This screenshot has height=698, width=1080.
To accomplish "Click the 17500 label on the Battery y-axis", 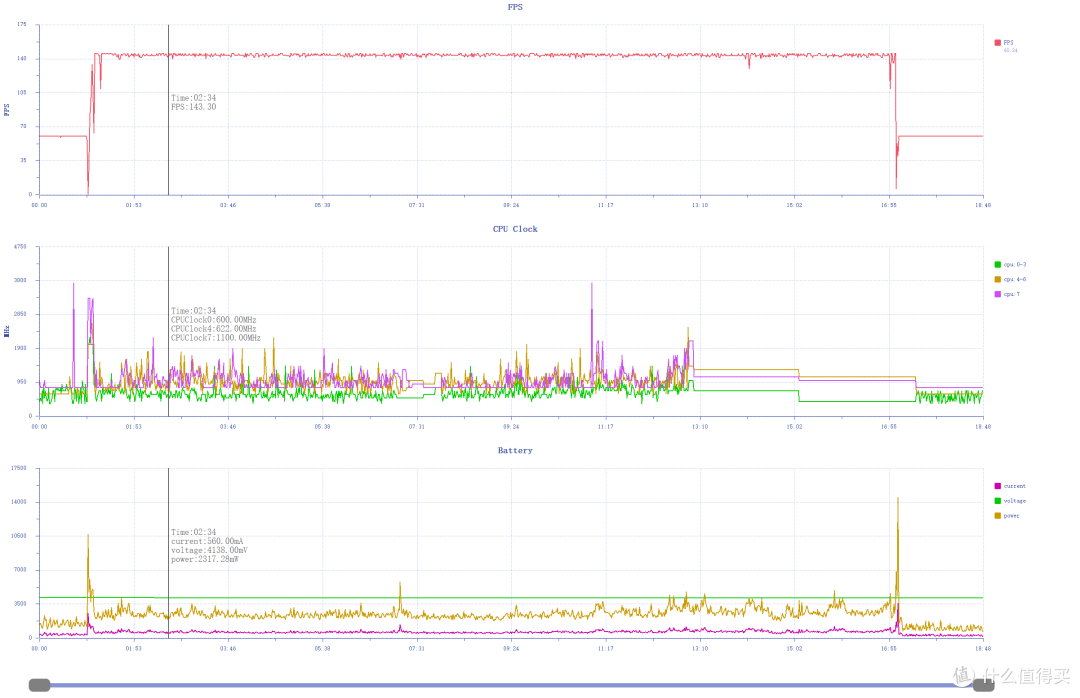I will click(x=19, y=468).
